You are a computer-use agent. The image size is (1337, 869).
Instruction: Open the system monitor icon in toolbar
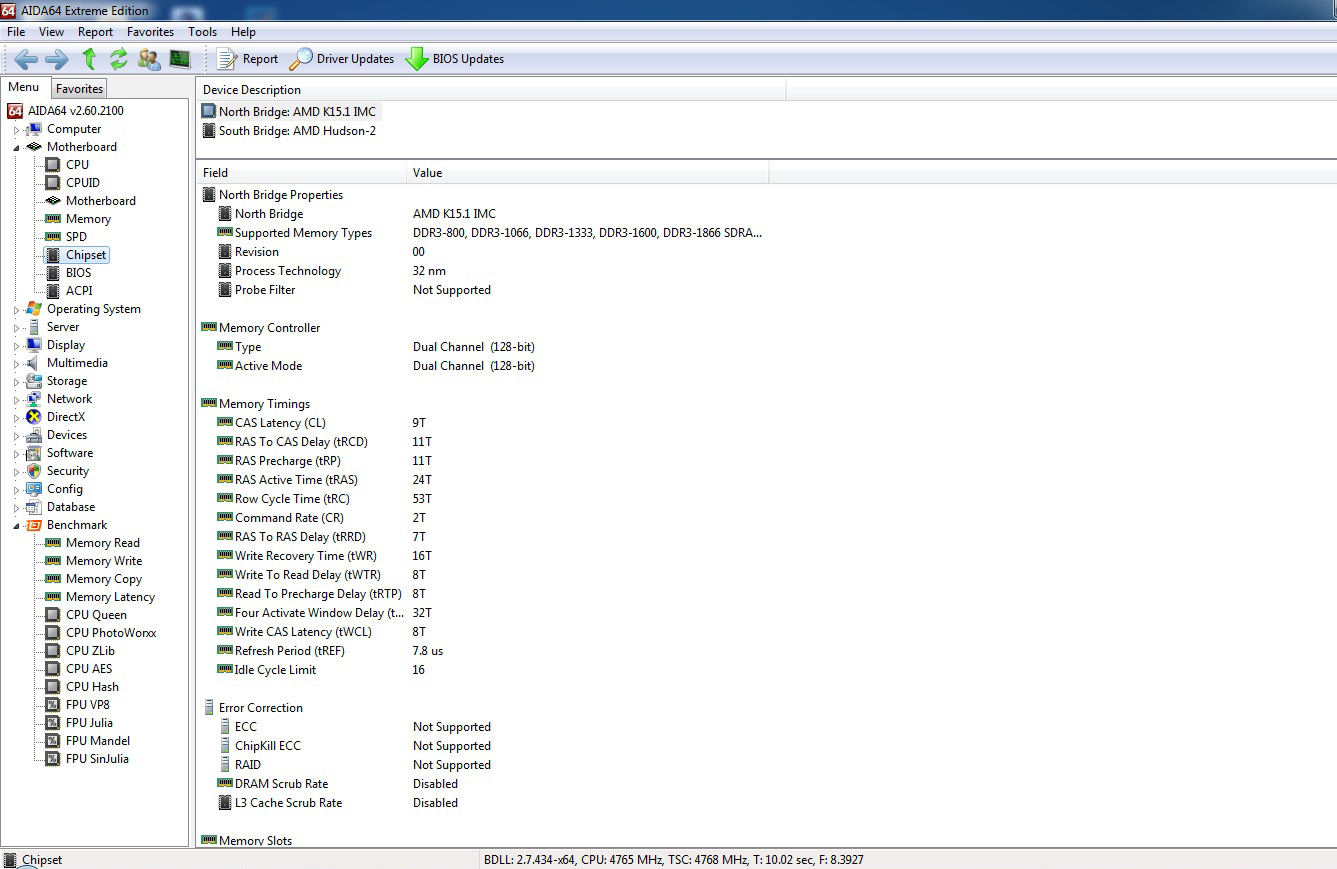(x=180, y=59)
